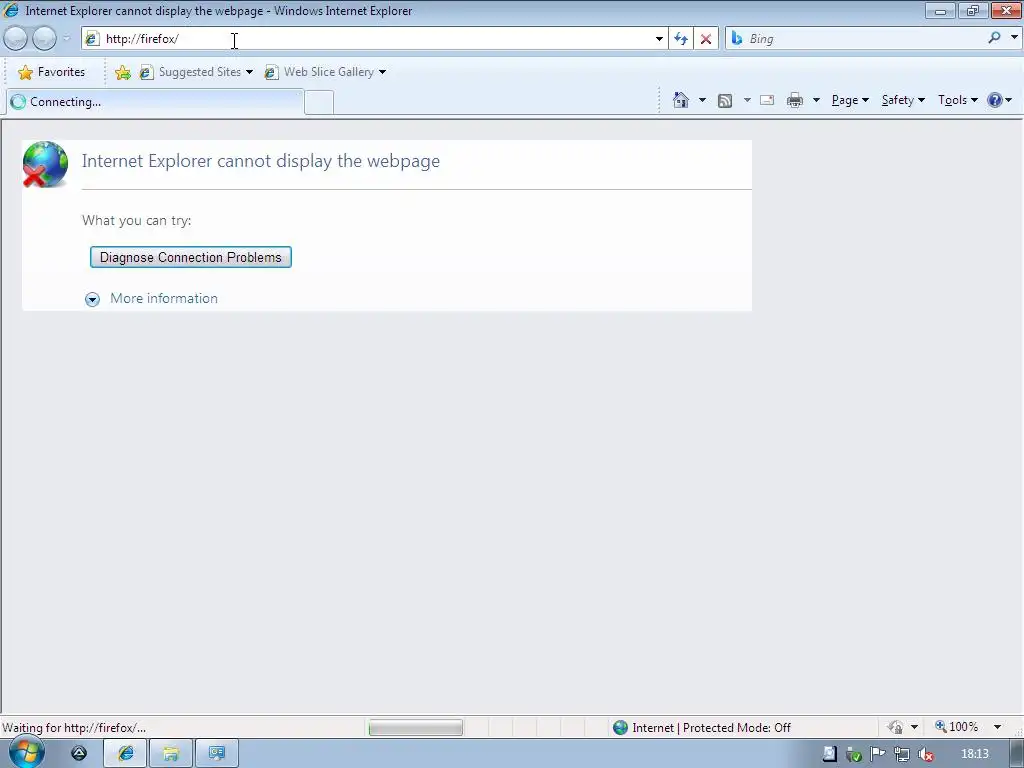Click the third taskbar monitor application icon

(x=217, y=754)
